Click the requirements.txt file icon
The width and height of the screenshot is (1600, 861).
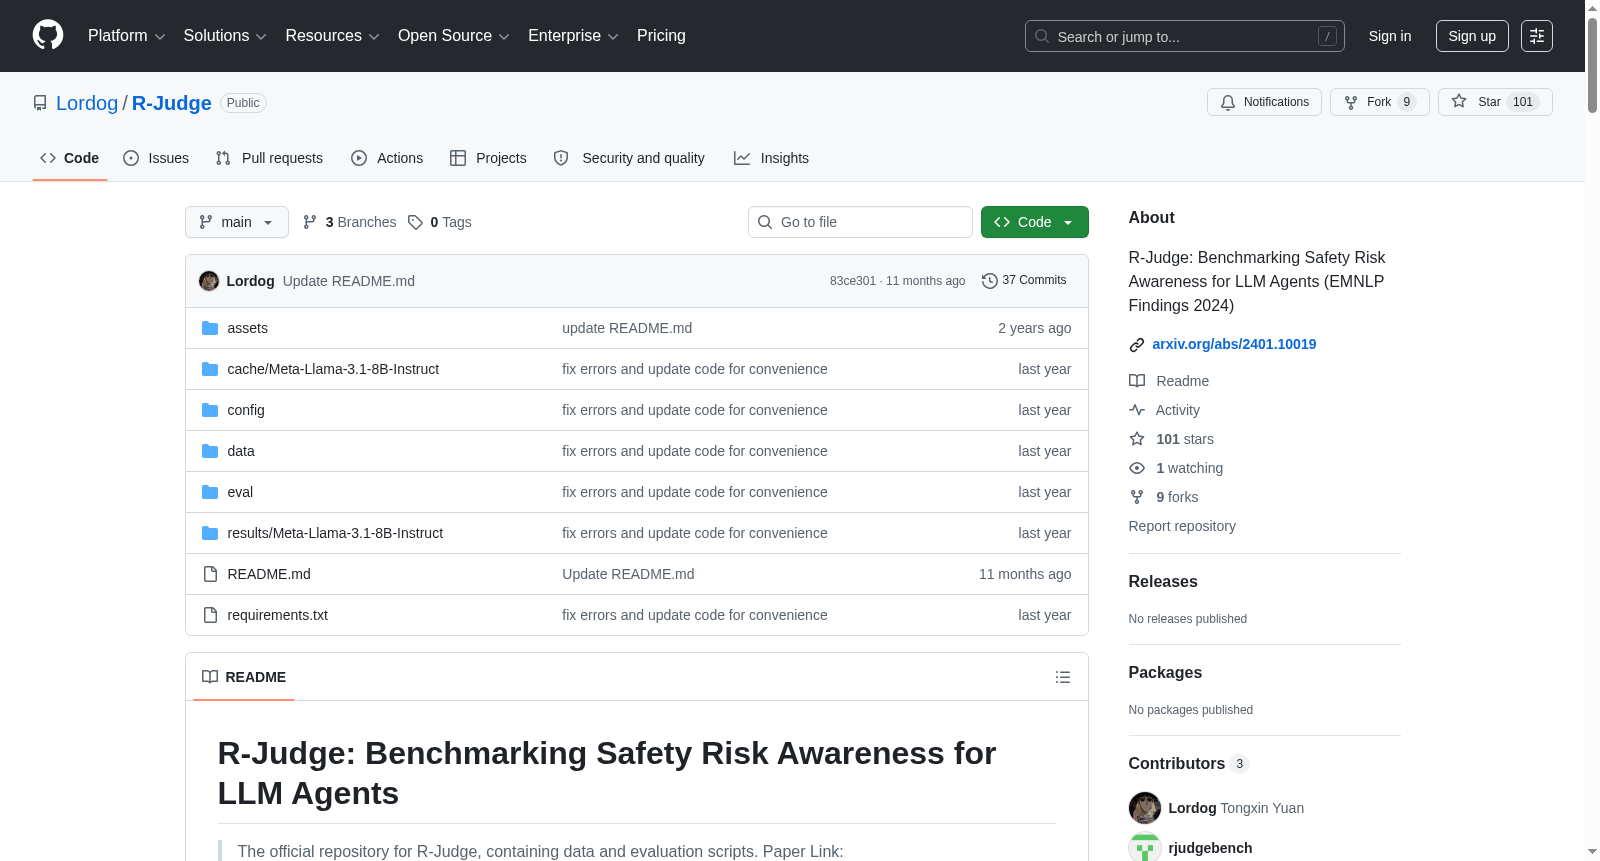210,615
